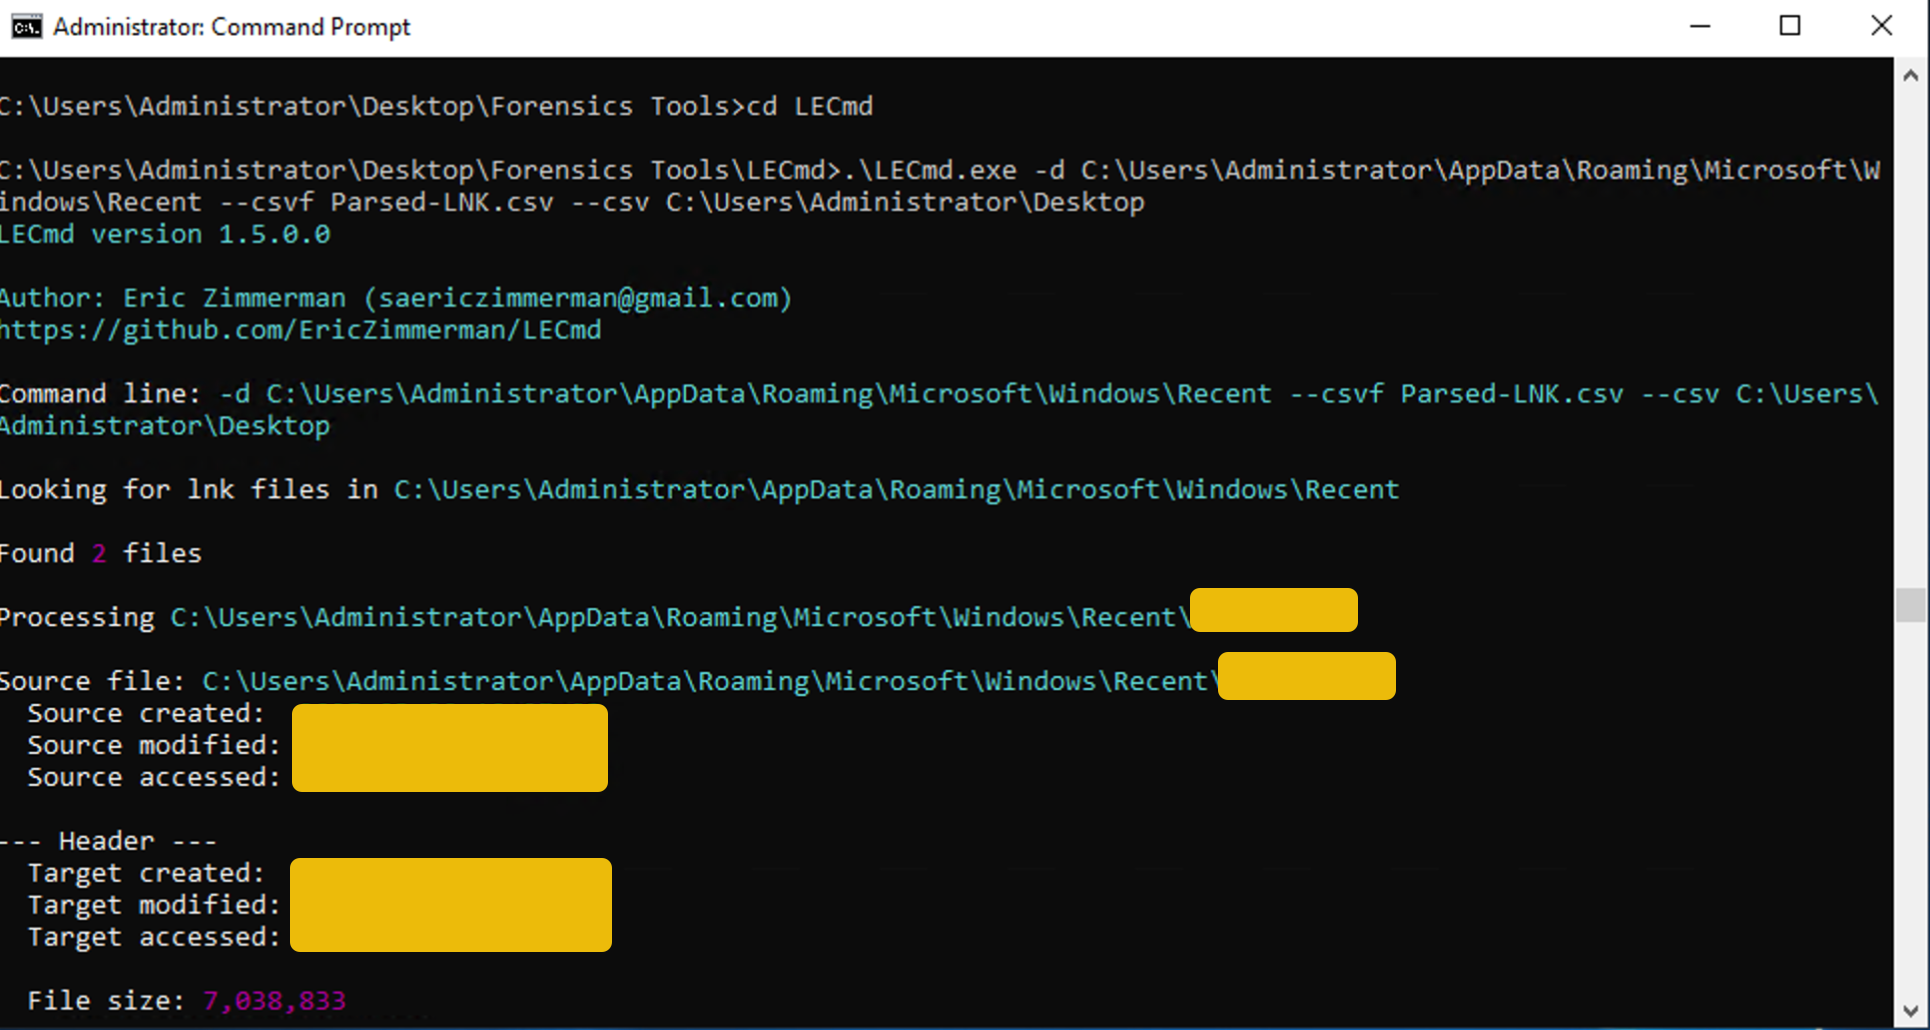Click the 'Source created:' label
This screenshot has width=1930, height=1030.
(146, 714)
